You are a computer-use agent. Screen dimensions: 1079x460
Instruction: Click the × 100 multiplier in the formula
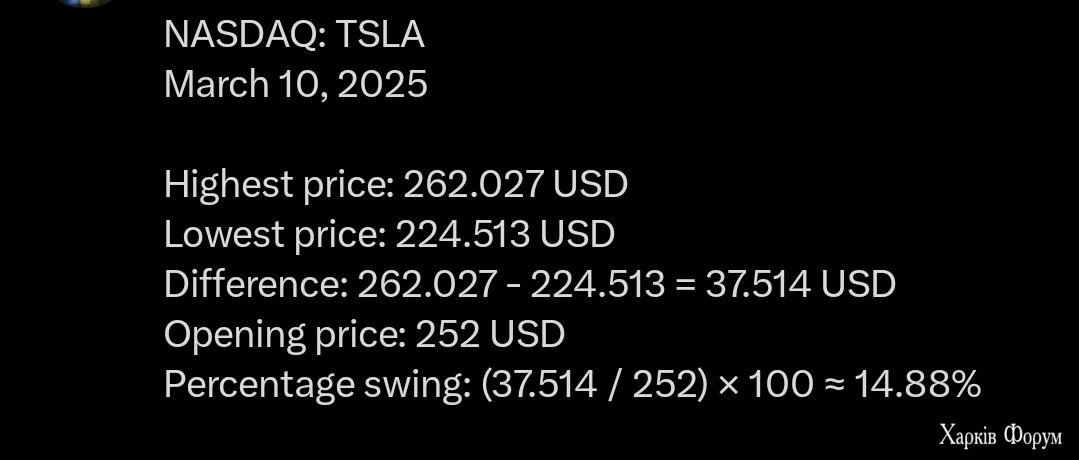[x=766, y=385]
